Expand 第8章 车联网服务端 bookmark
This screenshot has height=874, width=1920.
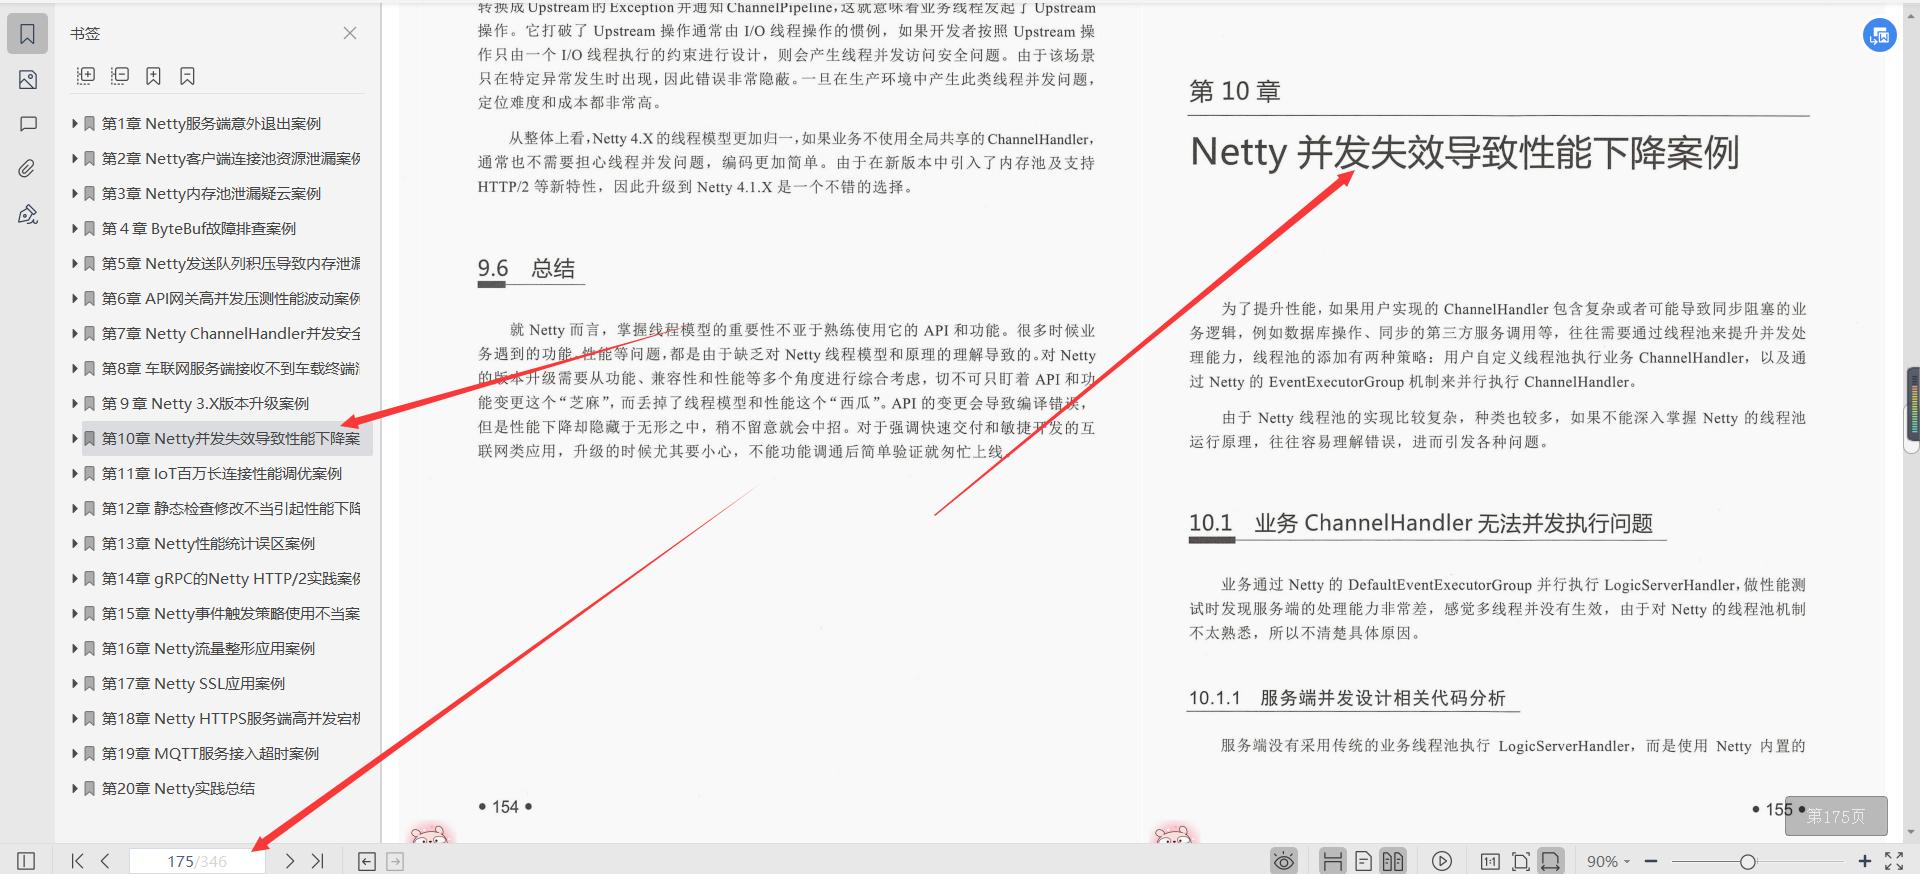75,369
